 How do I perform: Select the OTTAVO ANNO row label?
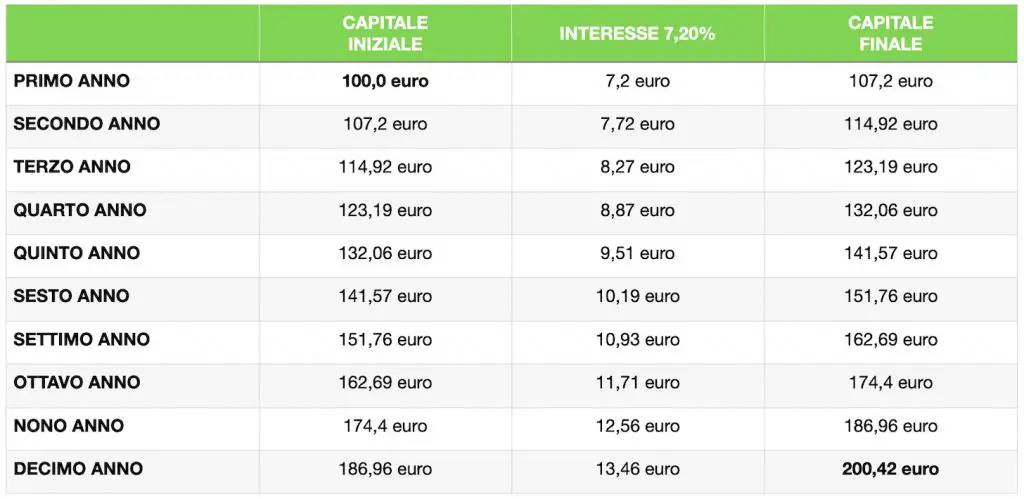pyautogui.click(x=77, y=382)
